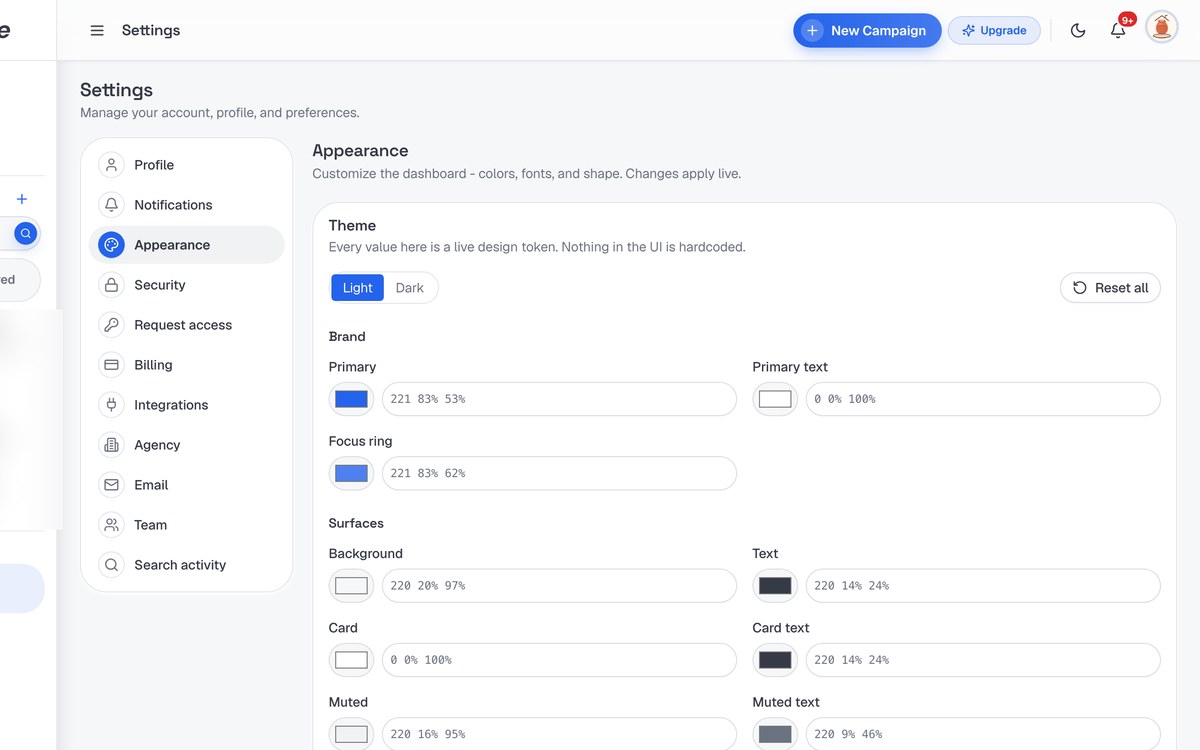Click the blue search icon at left edge
This screenshot has width=1200, height=750.
(x=26, y=233)
